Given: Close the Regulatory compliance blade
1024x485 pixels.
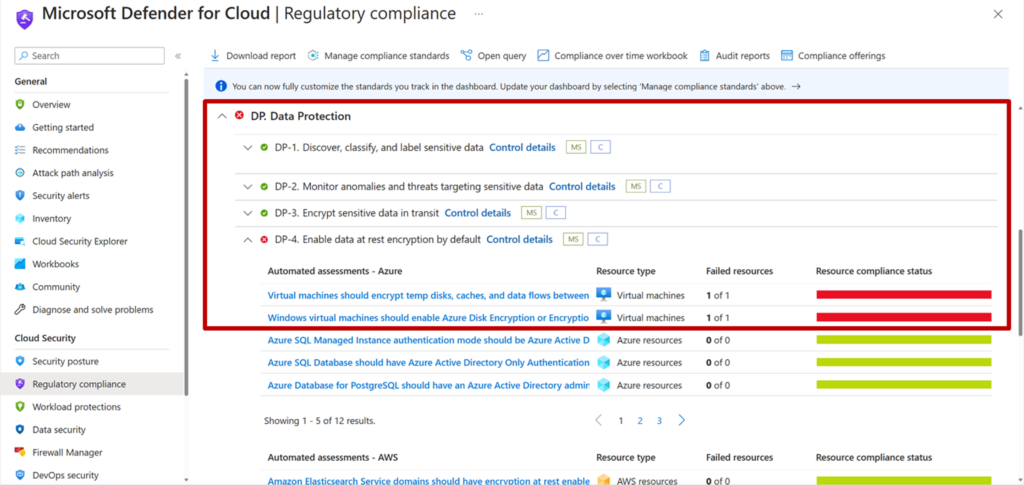Looking at the screenshot, I should 998,14.
